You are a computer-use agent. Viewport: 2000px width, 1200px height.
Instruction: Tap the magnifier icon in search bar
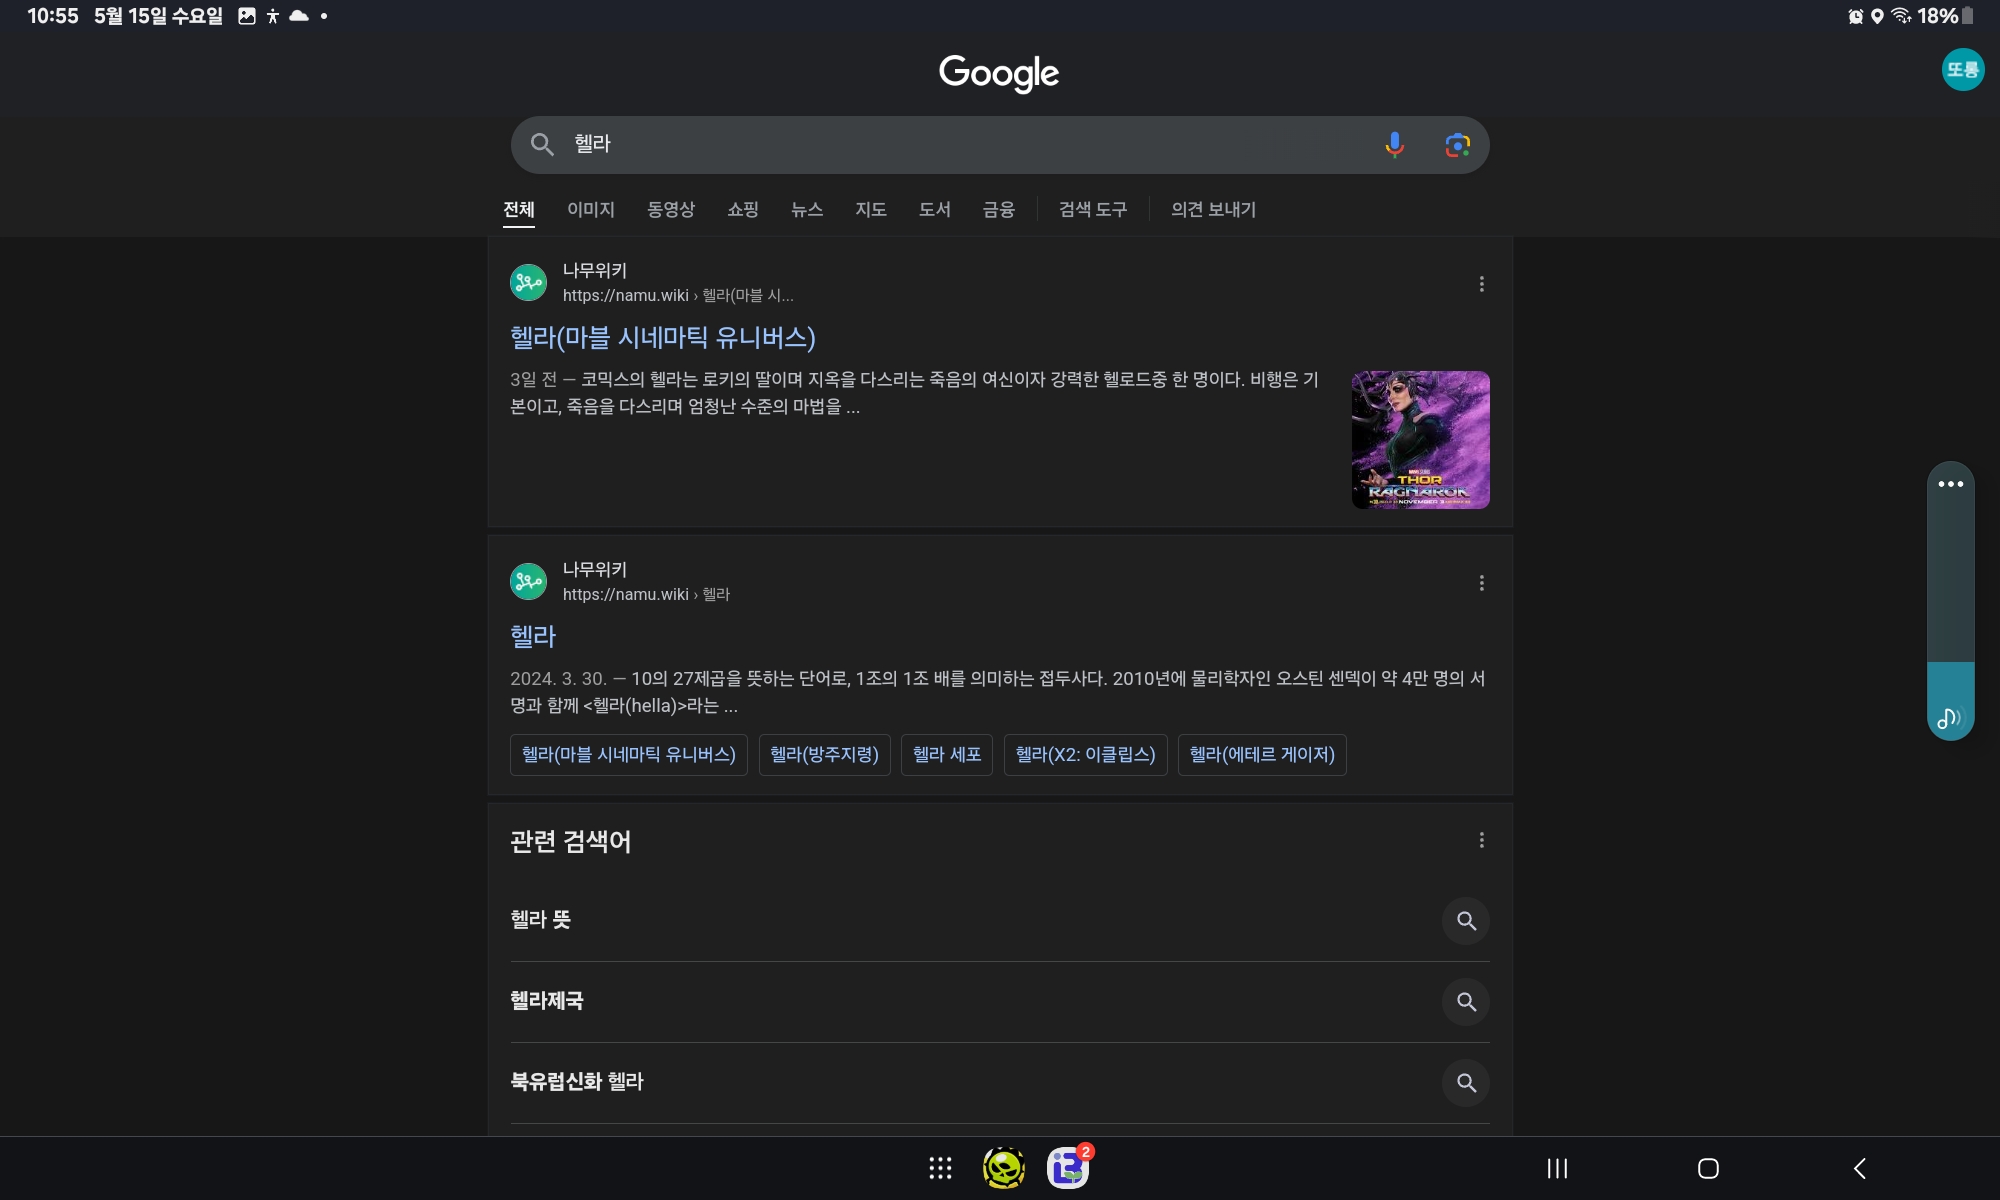[x=542, y=145]
